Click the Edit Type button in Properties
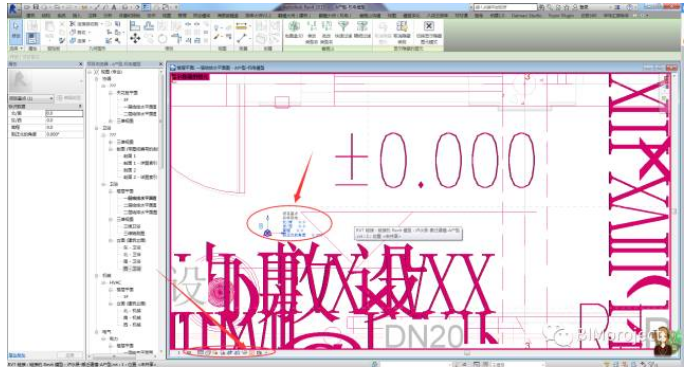The image size is (692, 373). 69,98
